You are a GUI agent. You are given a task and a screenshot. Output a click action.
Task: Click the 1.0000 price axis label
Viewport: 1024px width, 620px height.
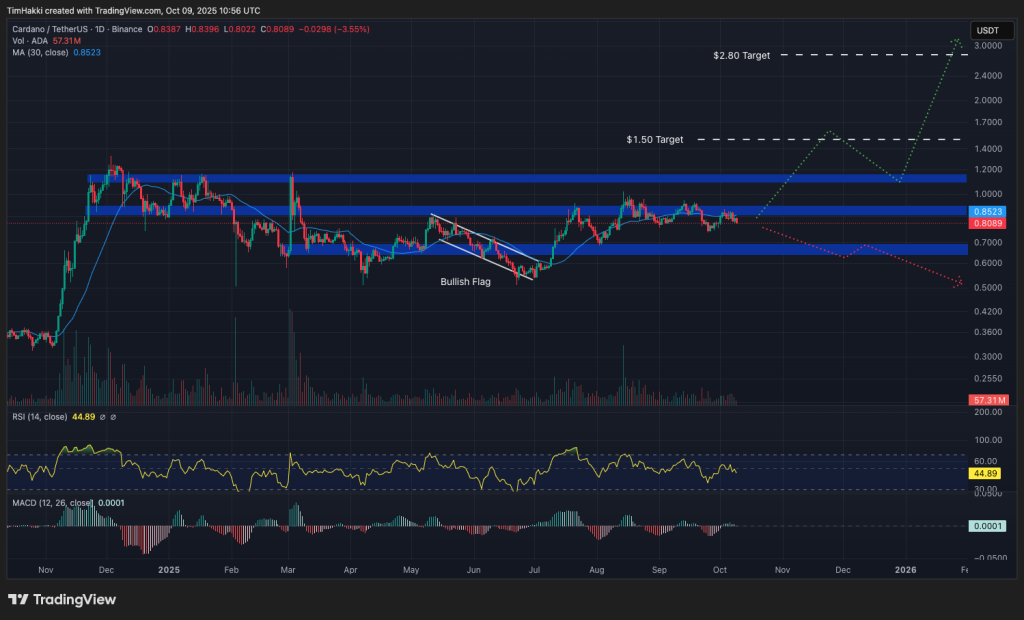987,194
